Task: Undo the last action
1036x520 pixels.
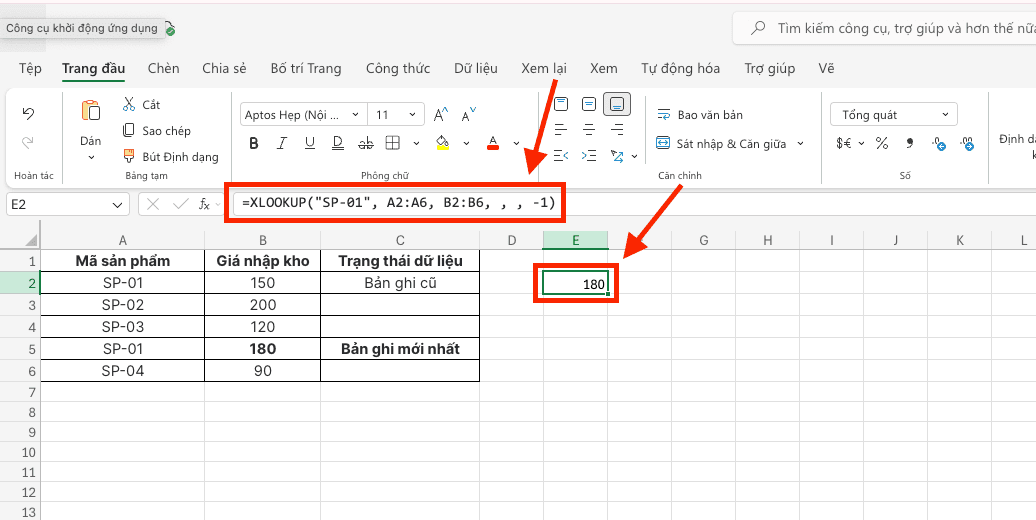Action: click(28, 114)
